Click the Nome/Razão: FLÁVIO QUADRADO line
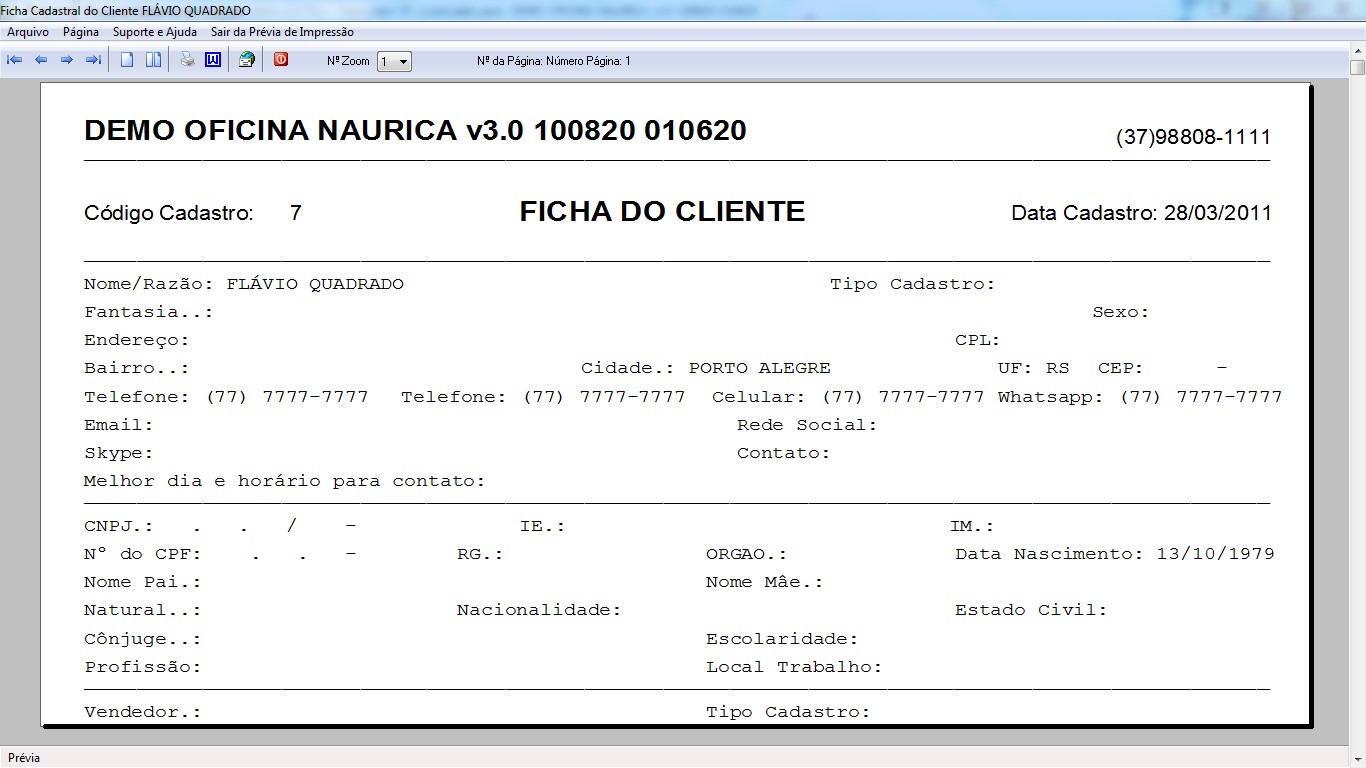Viewport: 1366px width, 768px height. 244,284
